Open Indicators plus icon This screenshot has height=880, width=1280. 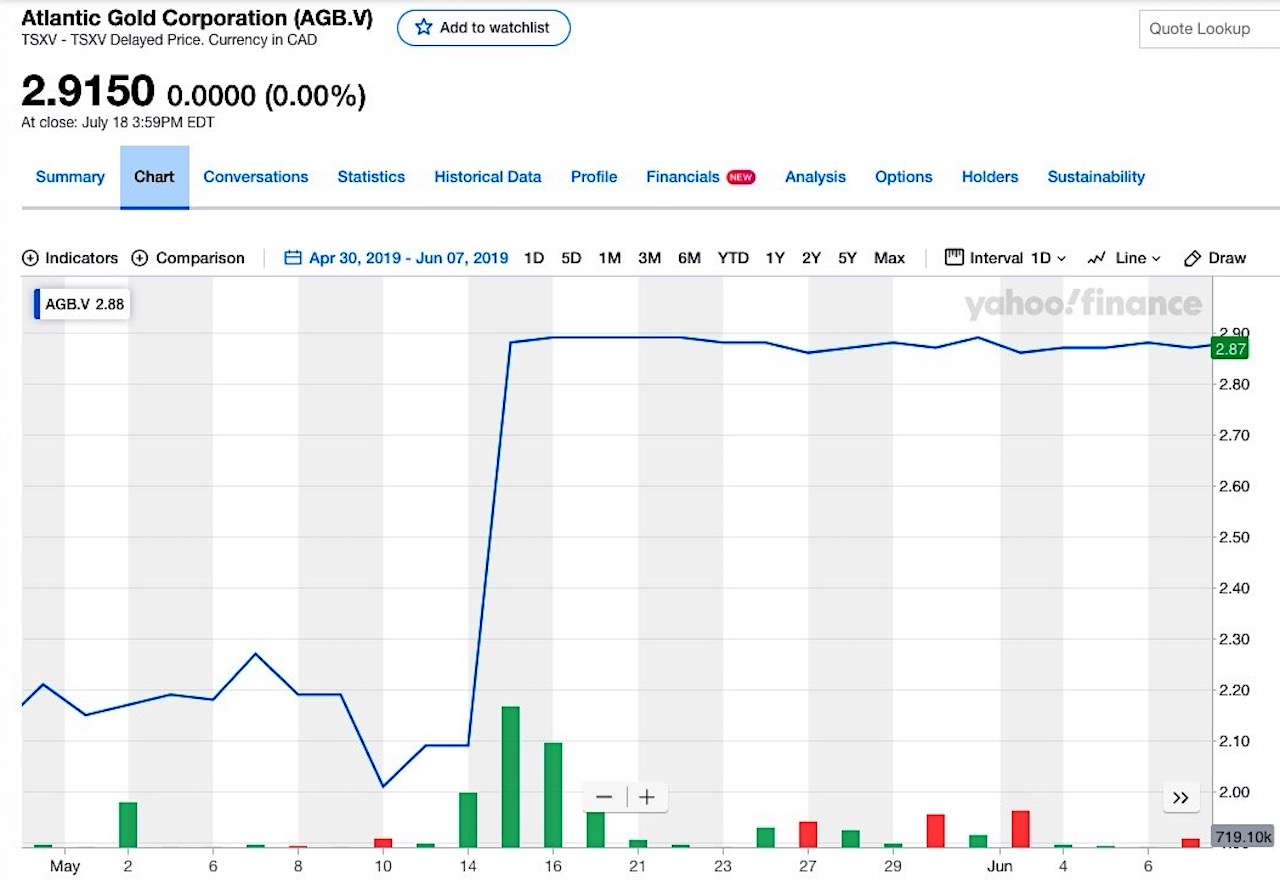coord(30,258)
